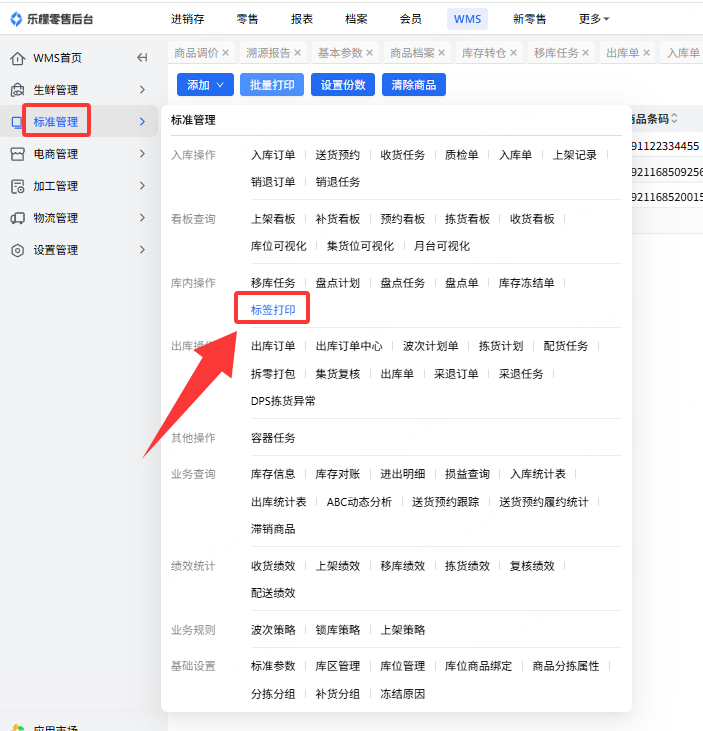
Task: Open 补货看板 link
Action: click(338, 219)
